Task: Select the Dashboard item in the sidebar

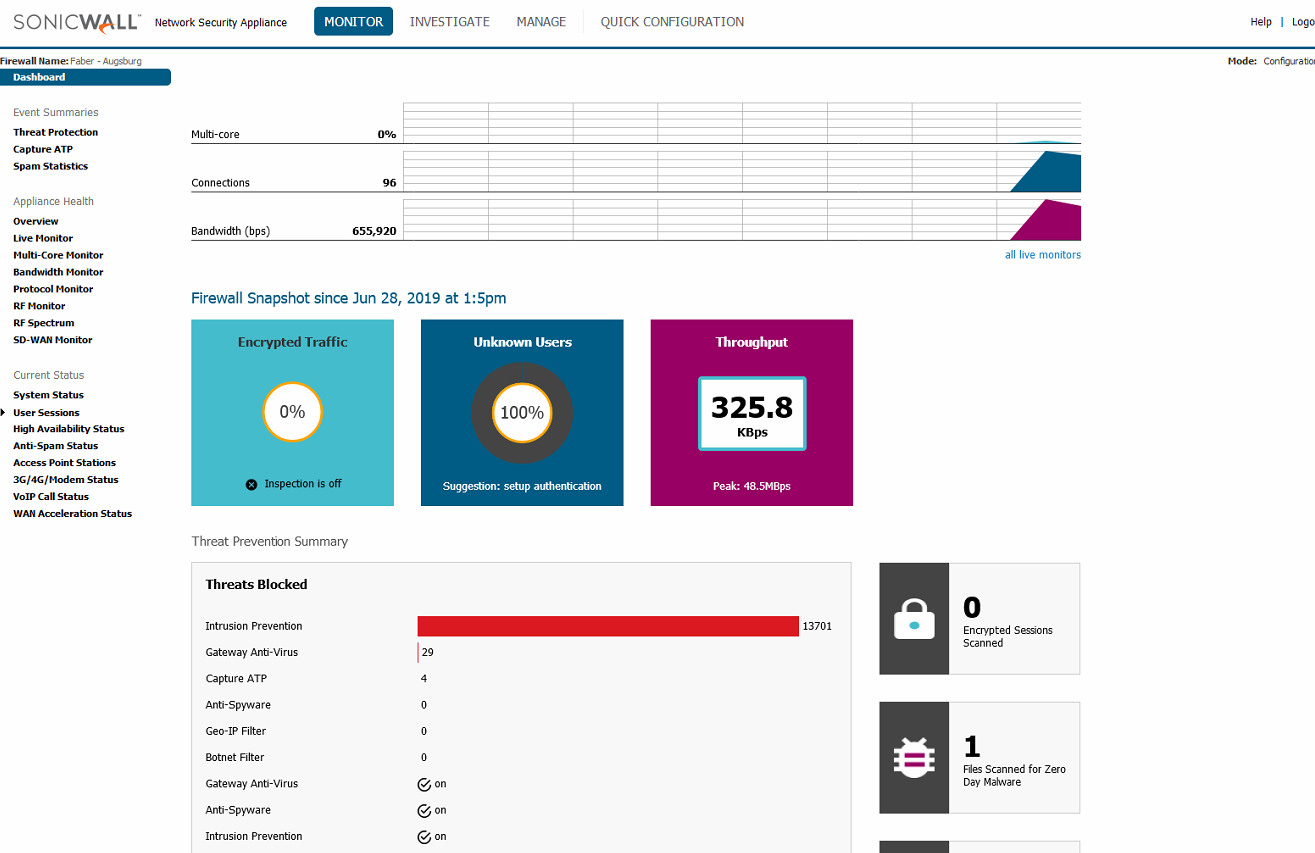Action: tap(85, 77)
